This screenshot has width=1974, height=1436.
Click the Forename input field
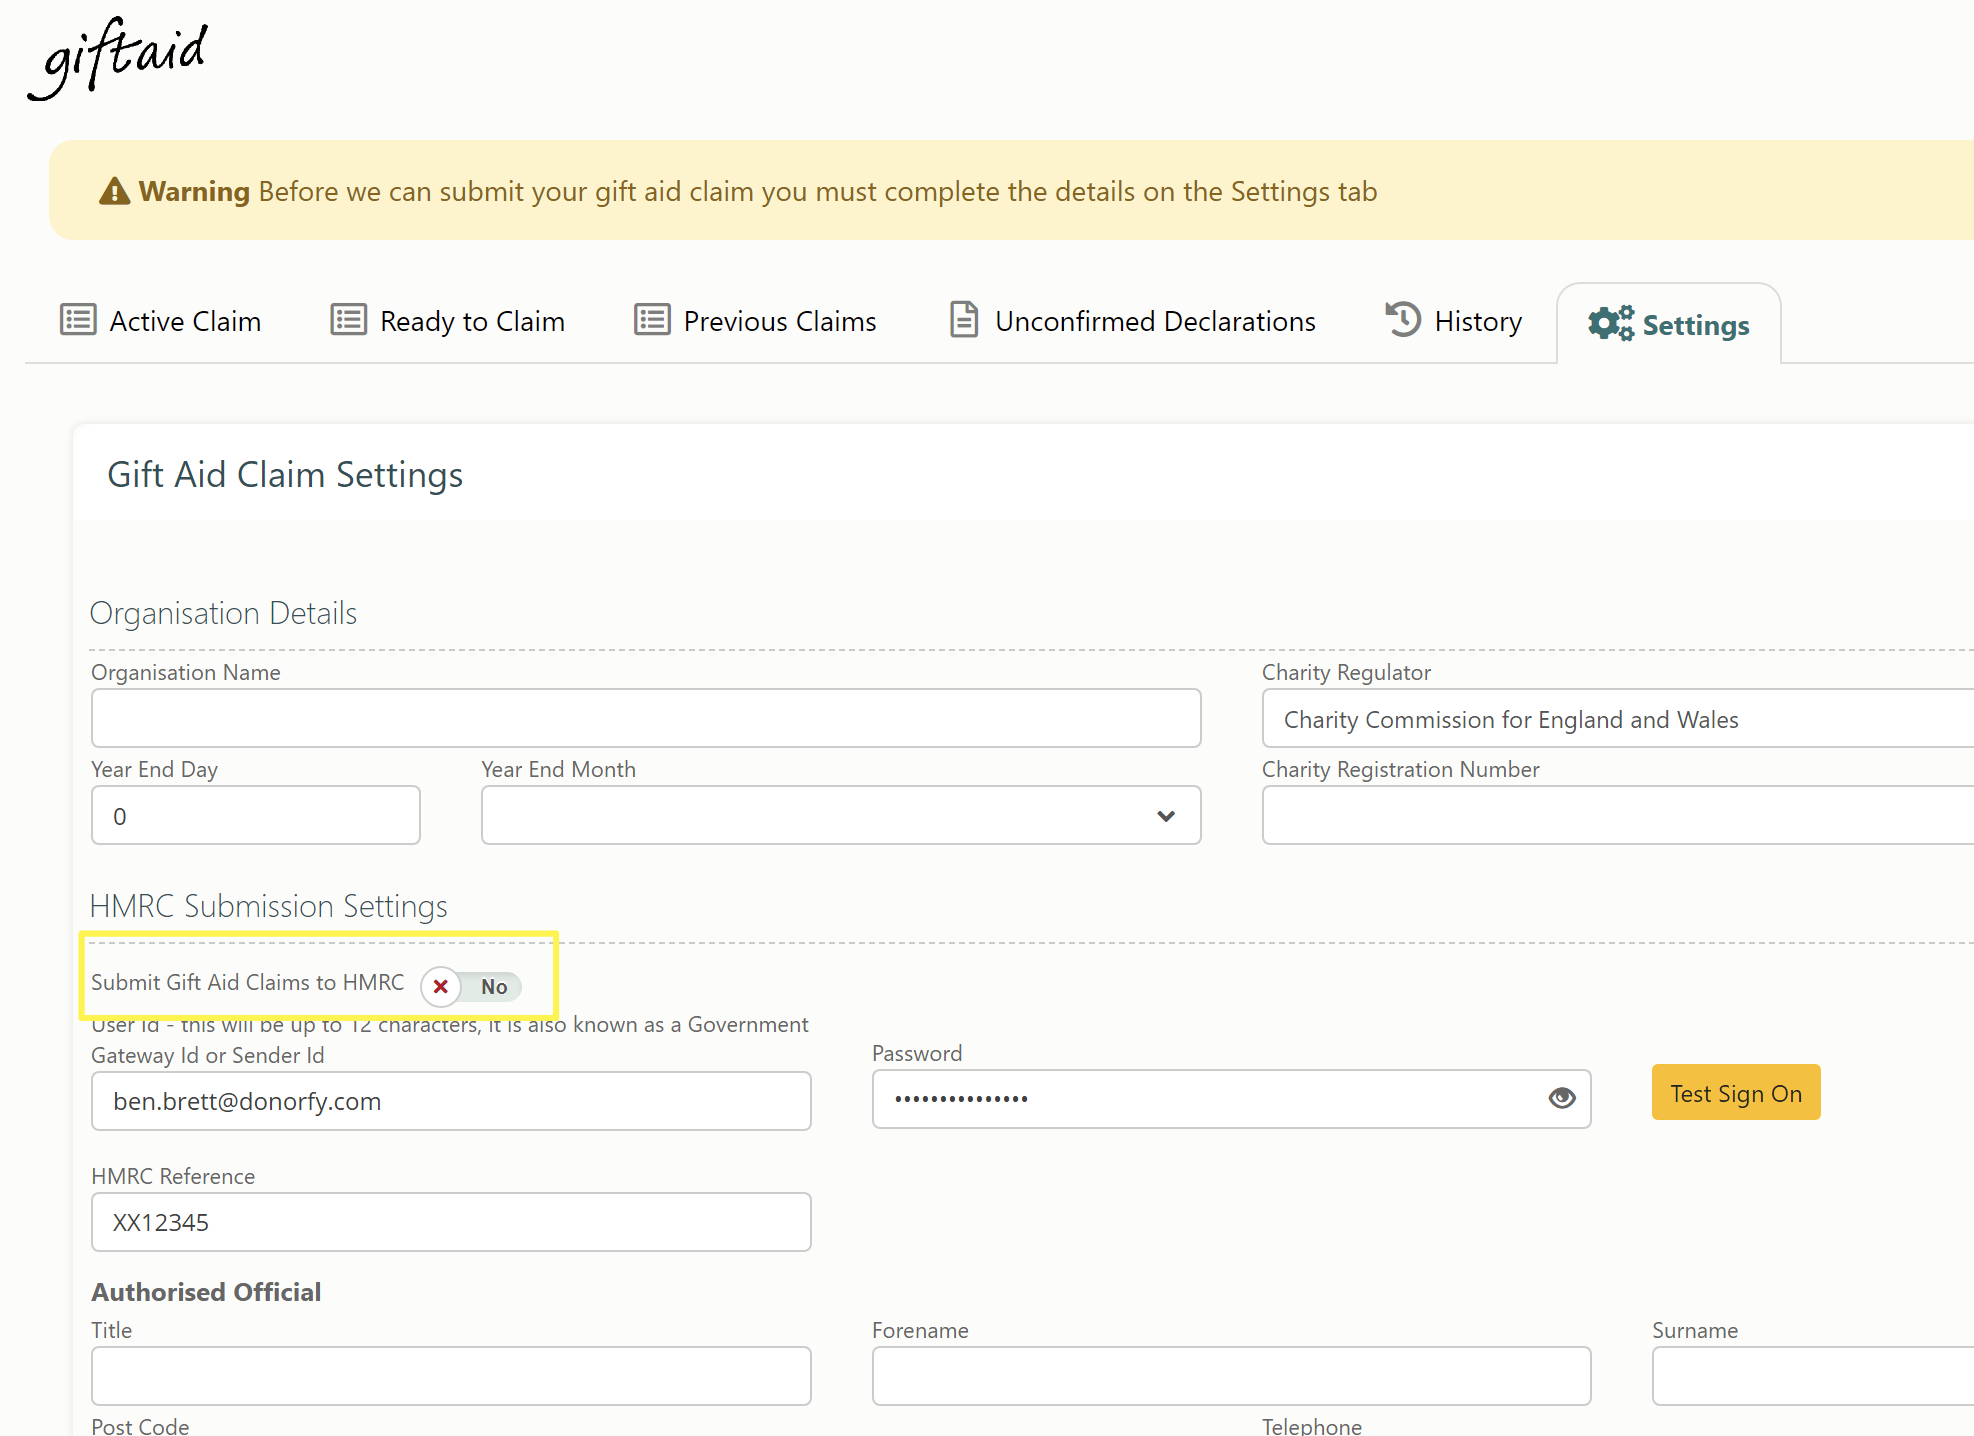coord(1232,1376)
